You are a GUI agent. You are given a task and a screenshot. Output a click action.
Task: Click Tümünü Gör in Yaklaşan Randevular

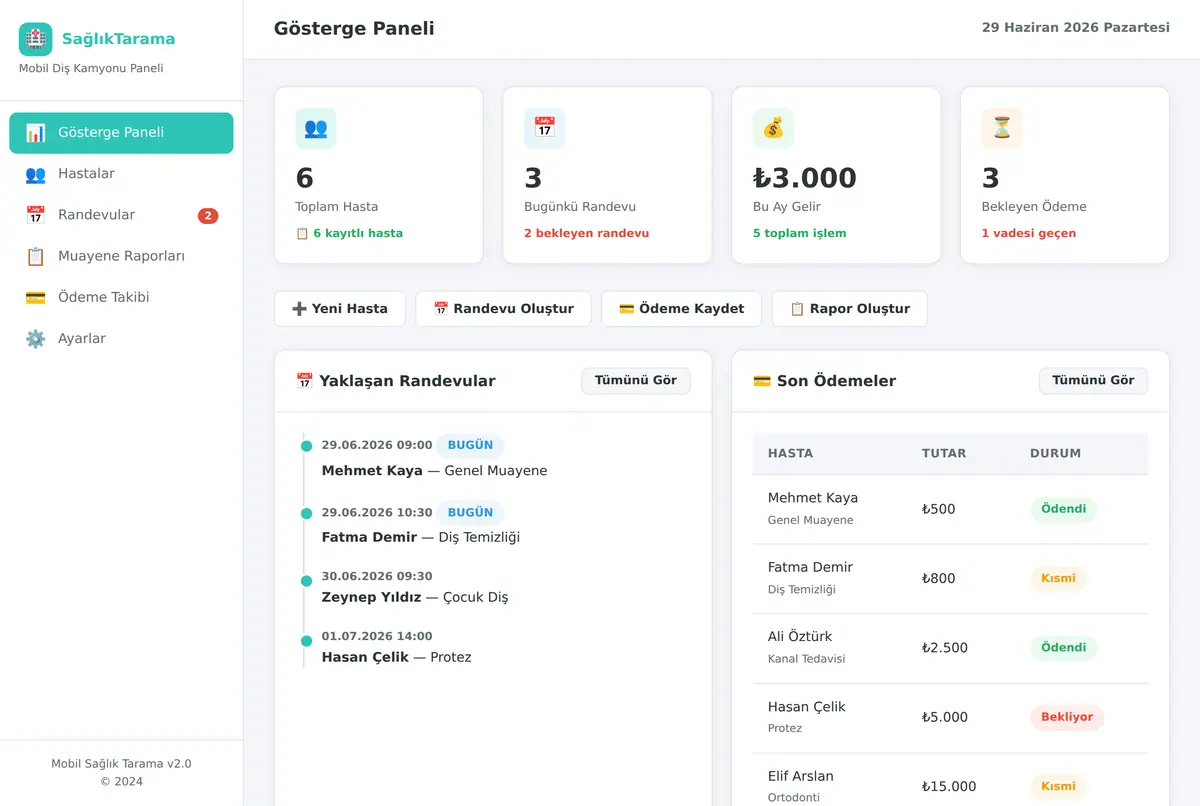pos(636,381)
